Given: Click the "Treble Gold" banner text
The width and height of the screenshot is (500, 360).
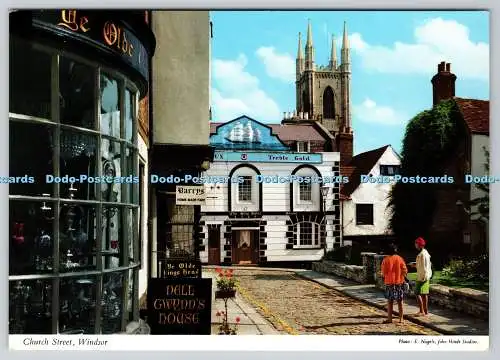Looking at the screenshot, I should tap(289, 158).
